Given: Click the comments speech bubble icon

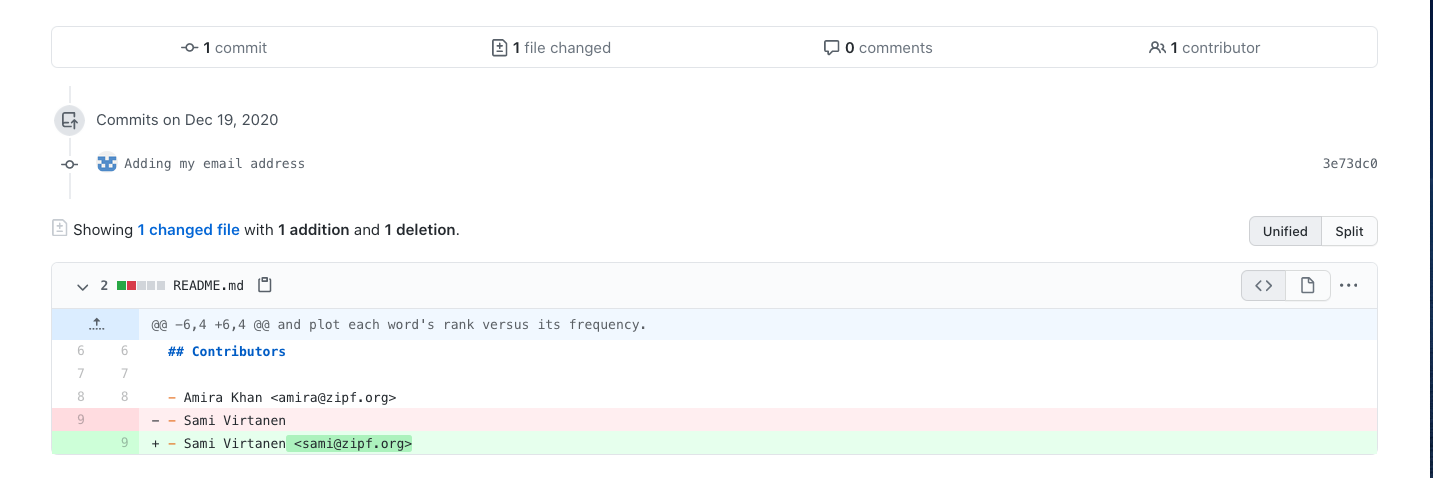Looking at the screenshot, I should (x=831, y=48).
